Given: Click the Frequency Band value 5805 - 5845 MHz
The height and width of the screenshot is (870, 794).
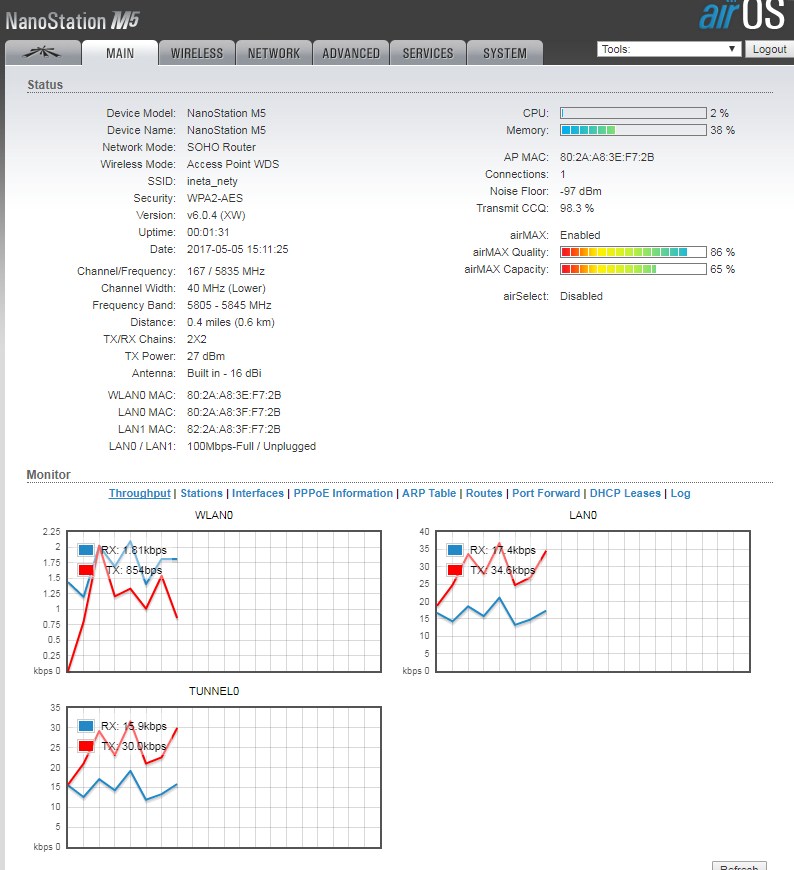Looking at the screenshot, I should click(229, 305).
